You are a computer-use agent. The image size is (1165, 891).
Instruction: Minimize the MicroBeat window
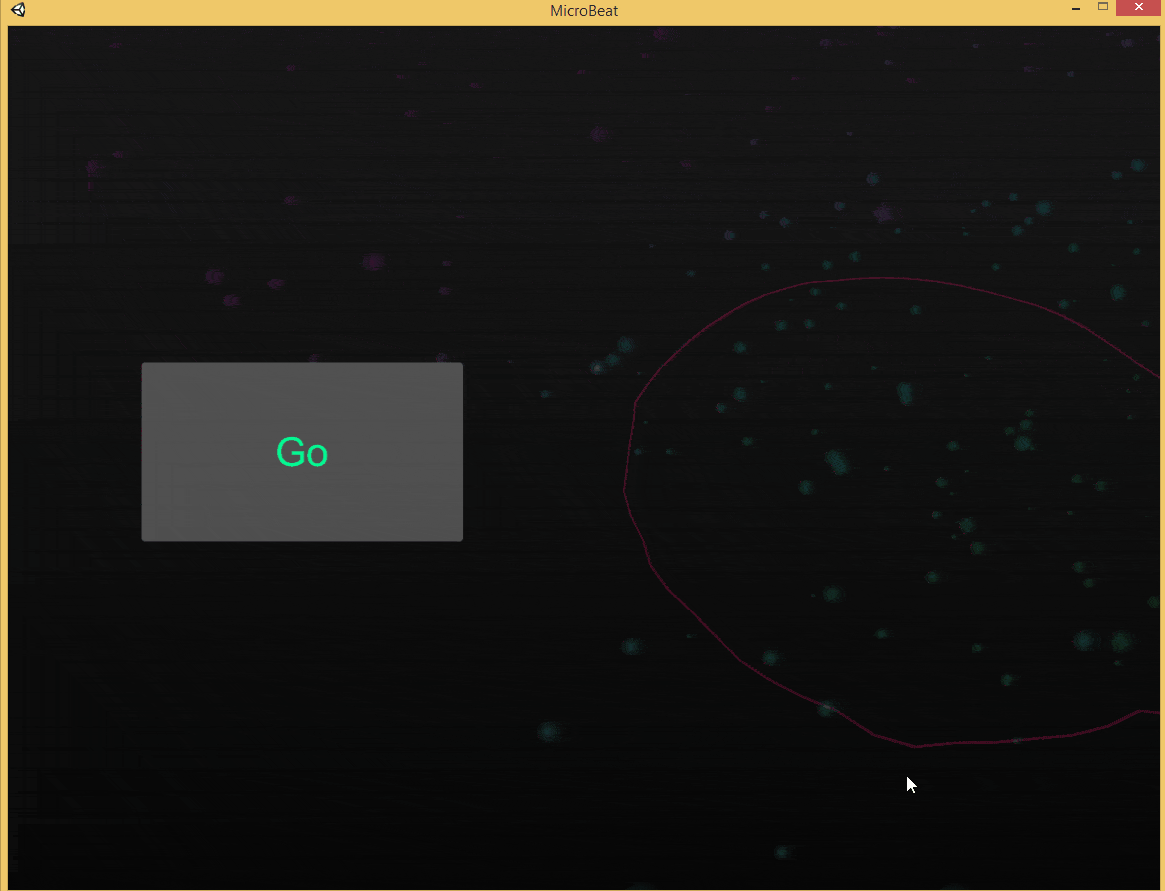click(1076, 9)
